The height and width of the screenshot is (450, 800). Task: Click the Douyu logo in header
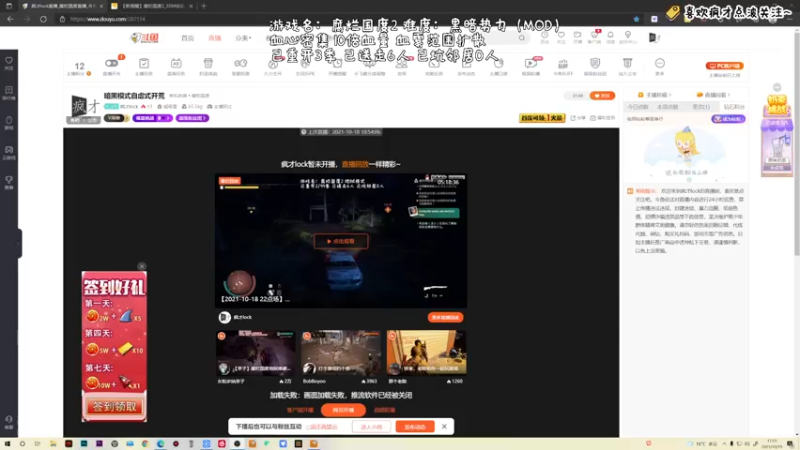[x=145, y=38]
